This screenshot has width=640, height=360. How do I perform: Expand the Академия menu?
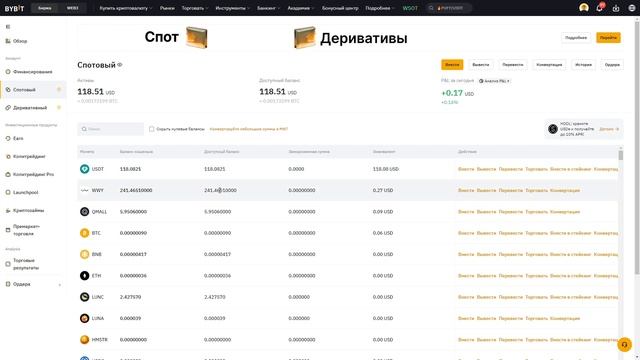pos(301,8)
